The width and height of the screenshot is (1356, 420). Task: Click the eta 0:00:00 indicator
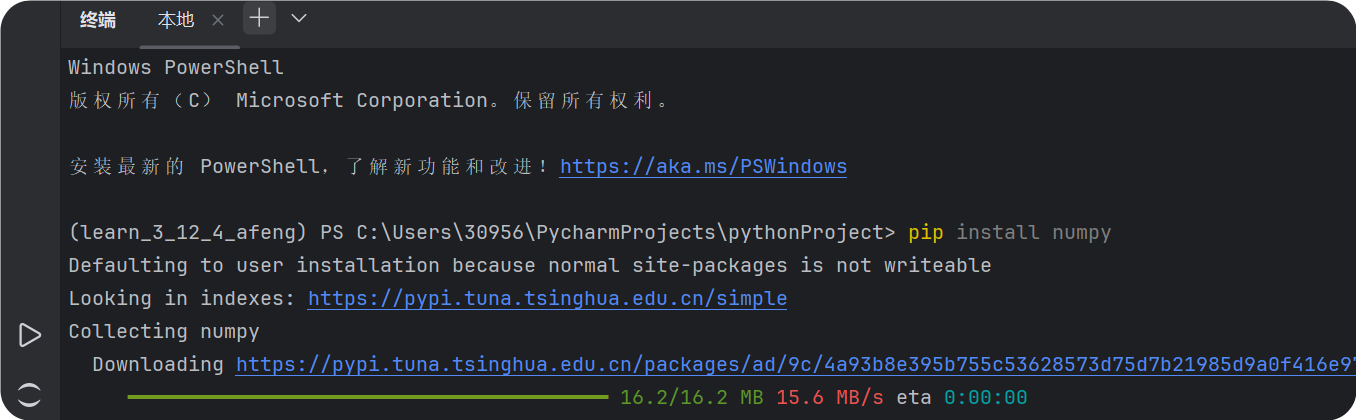click(x=962, y=397)
